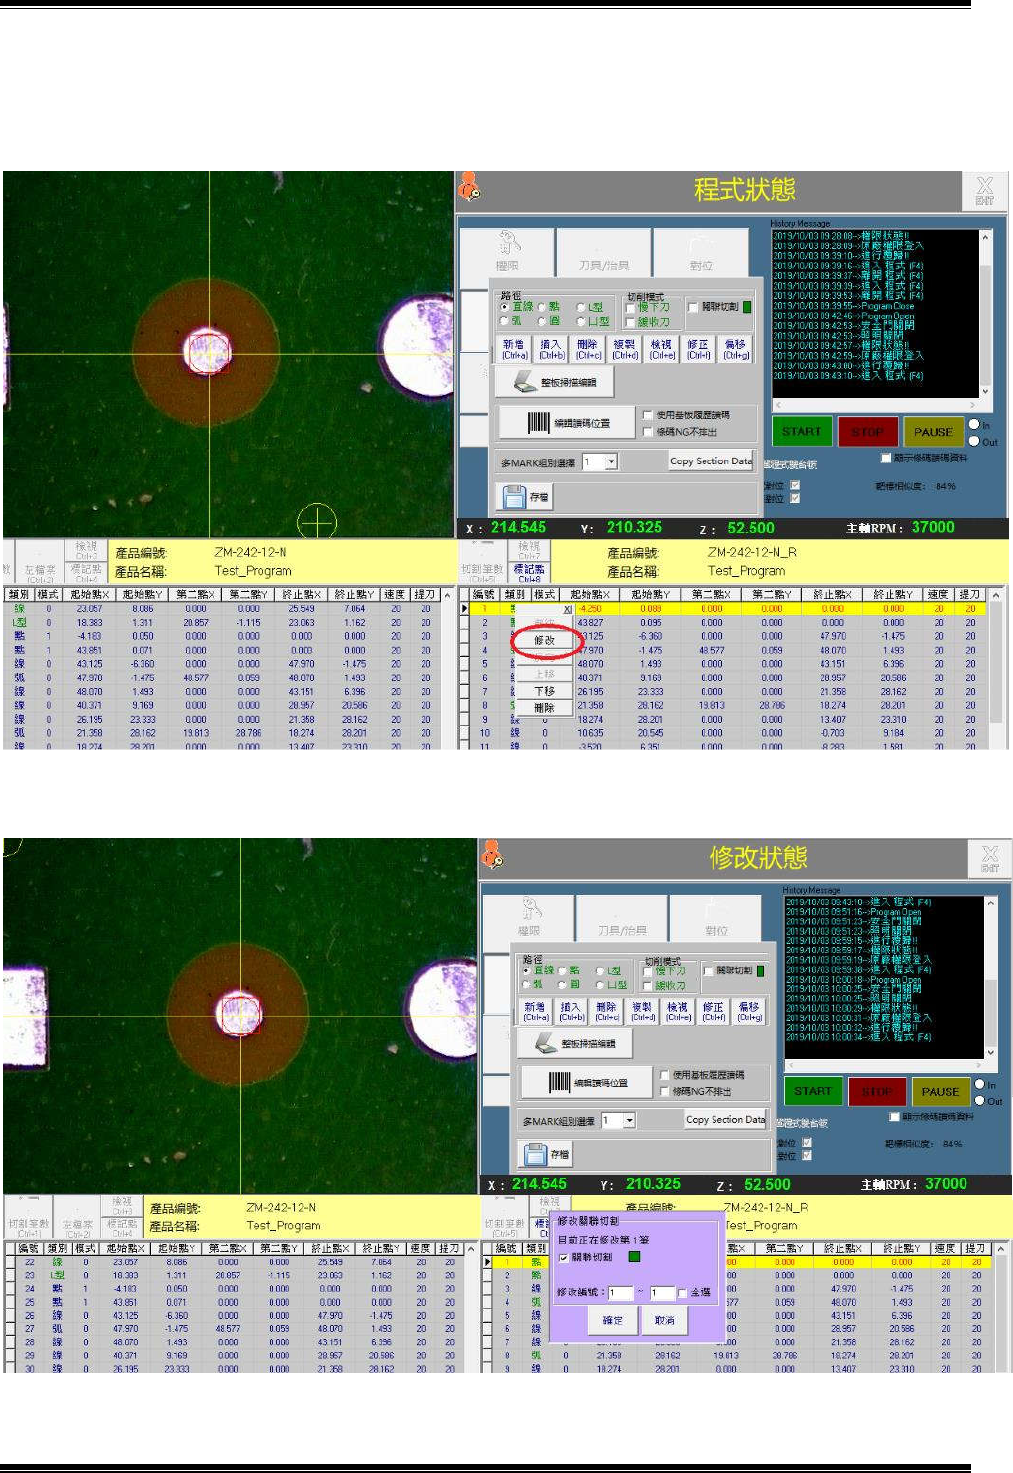Screen dimensions: 1013x1473
Task: Click the user login icon in 程式狀態 window
Action: pyautogui.click(x=469, y=187)
